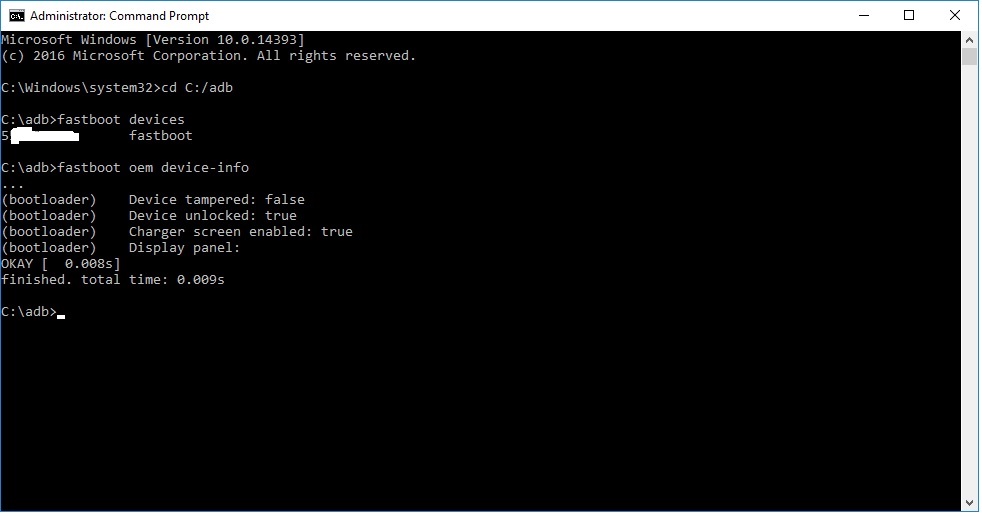The width and height of the screenshot is (982, 516).
Task: Close the Administrator Command Prompt window
Action: (955, 16)
